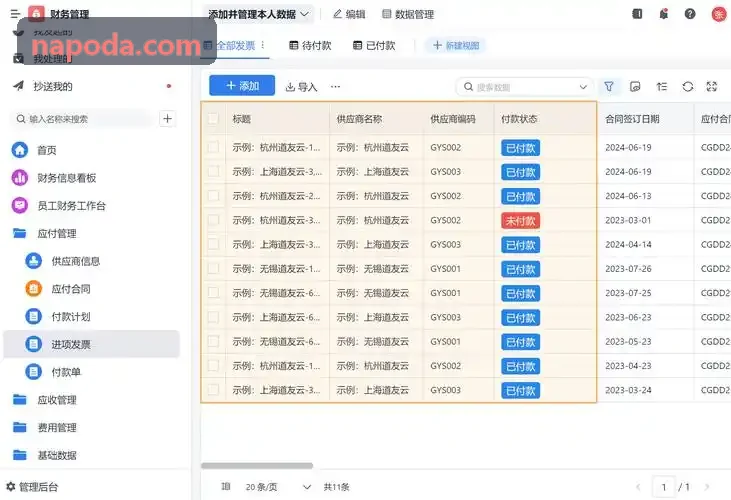Click the fullscreen expand icon

click(x=712, y=87)
